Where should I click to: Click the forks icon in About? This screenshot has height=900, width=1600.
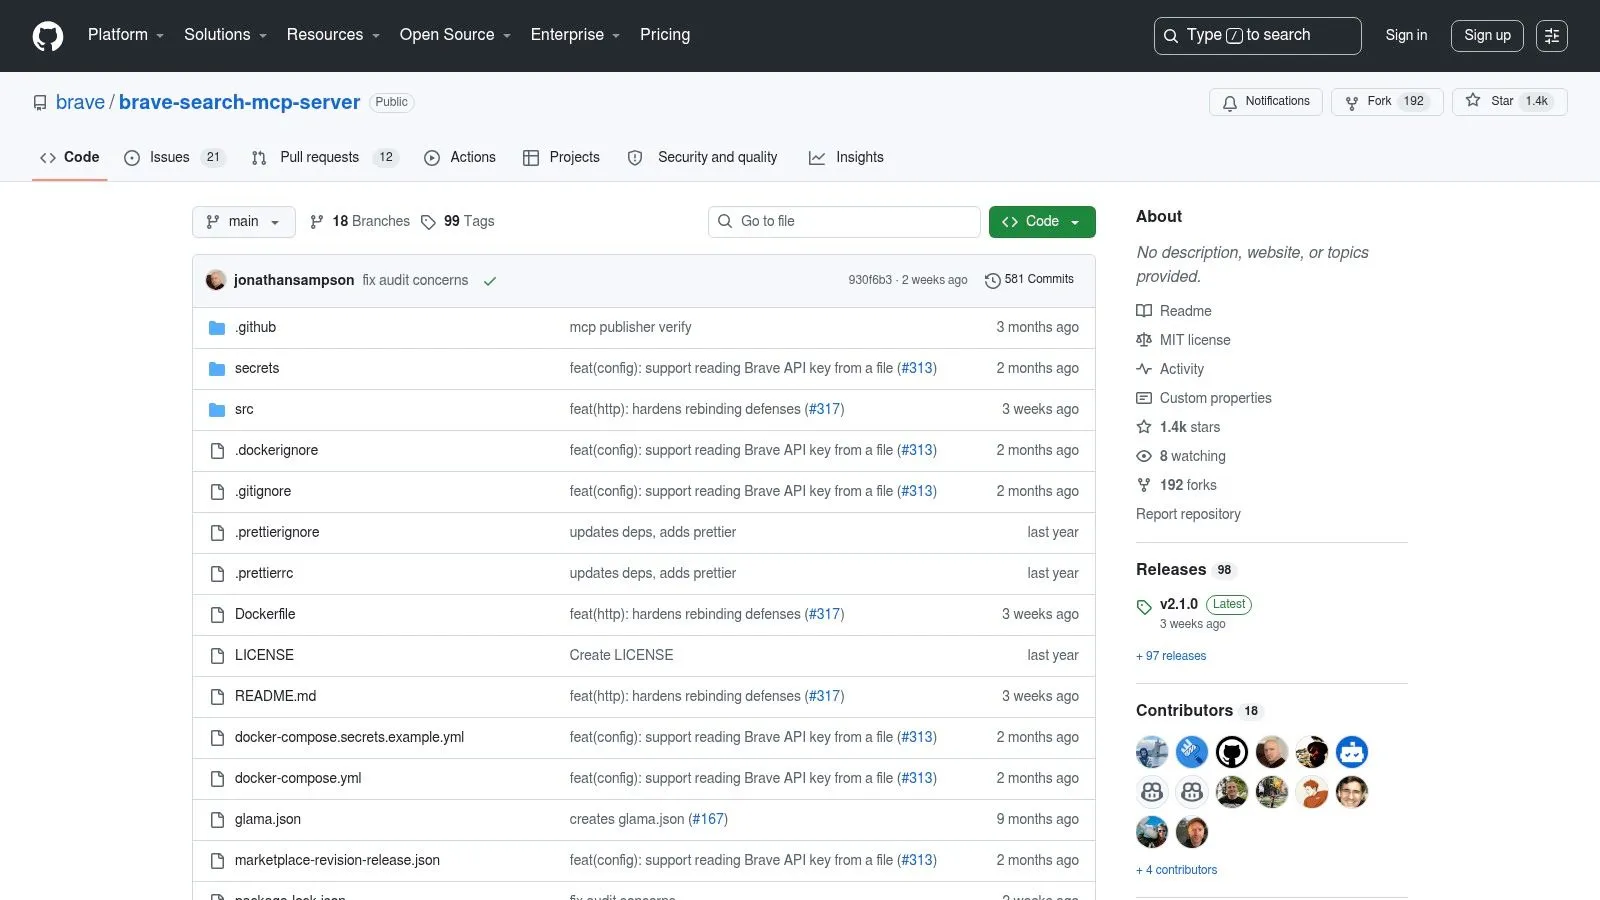(x=1144, y=485)
